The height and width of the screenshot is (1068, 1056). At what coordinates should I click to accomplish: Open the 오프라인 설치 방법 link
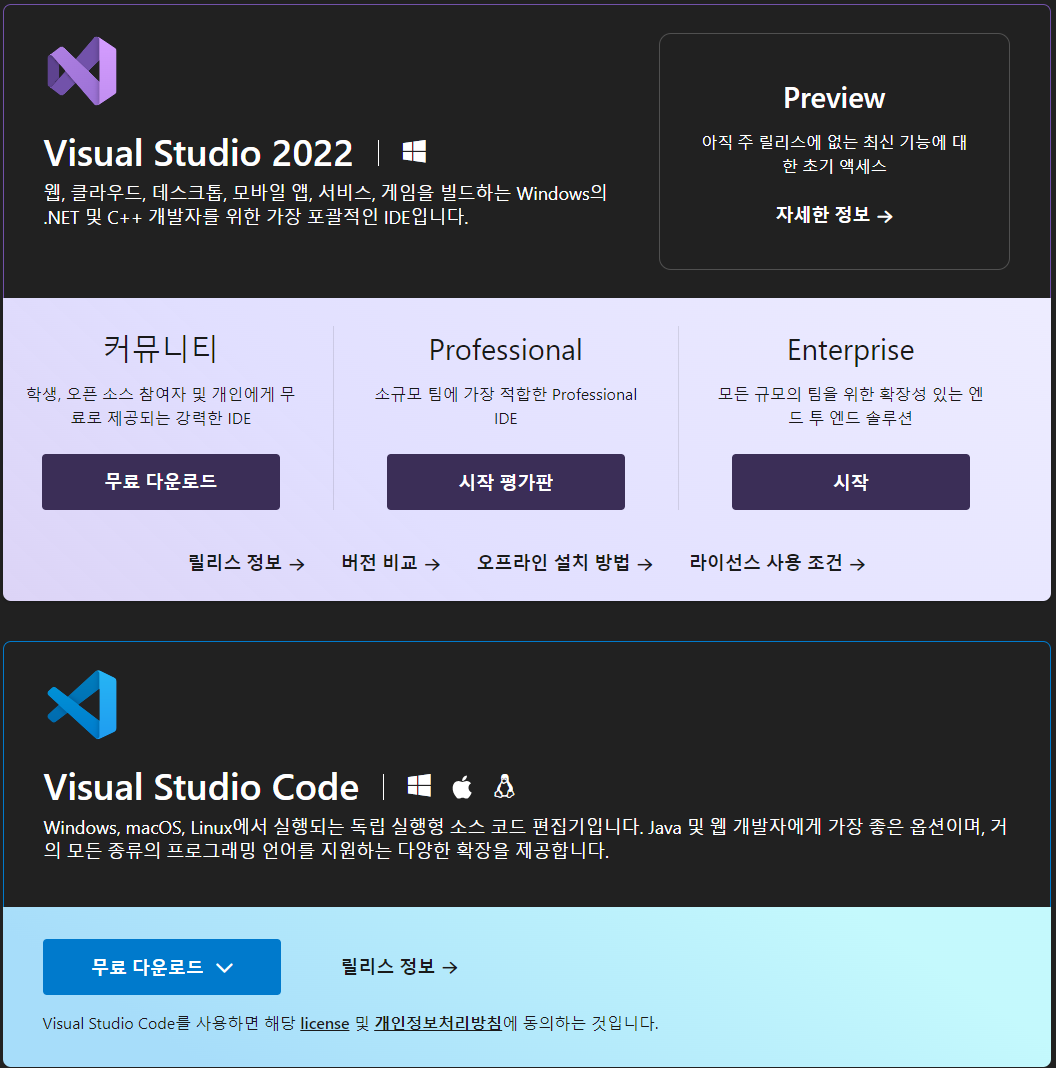pos(565,563)
